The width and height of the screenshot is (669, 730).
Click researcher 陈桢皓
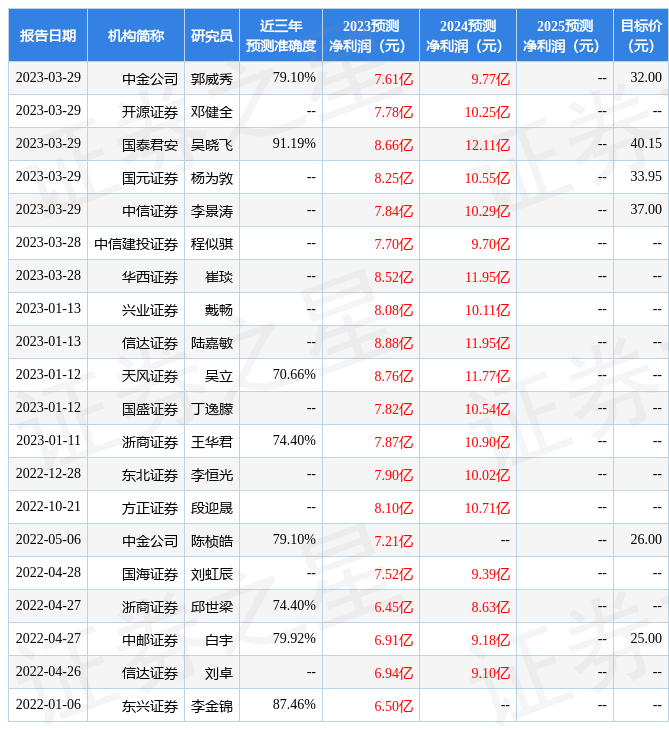[212, 541]
